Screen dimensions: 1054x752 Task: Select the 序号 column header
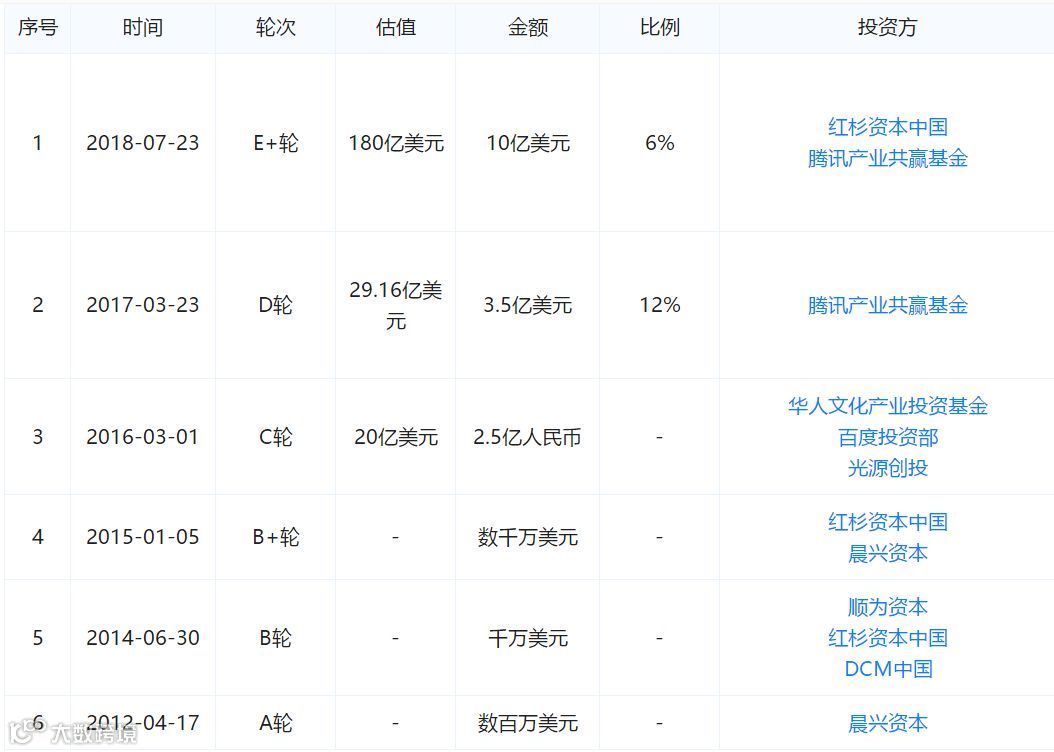[38, 28]
